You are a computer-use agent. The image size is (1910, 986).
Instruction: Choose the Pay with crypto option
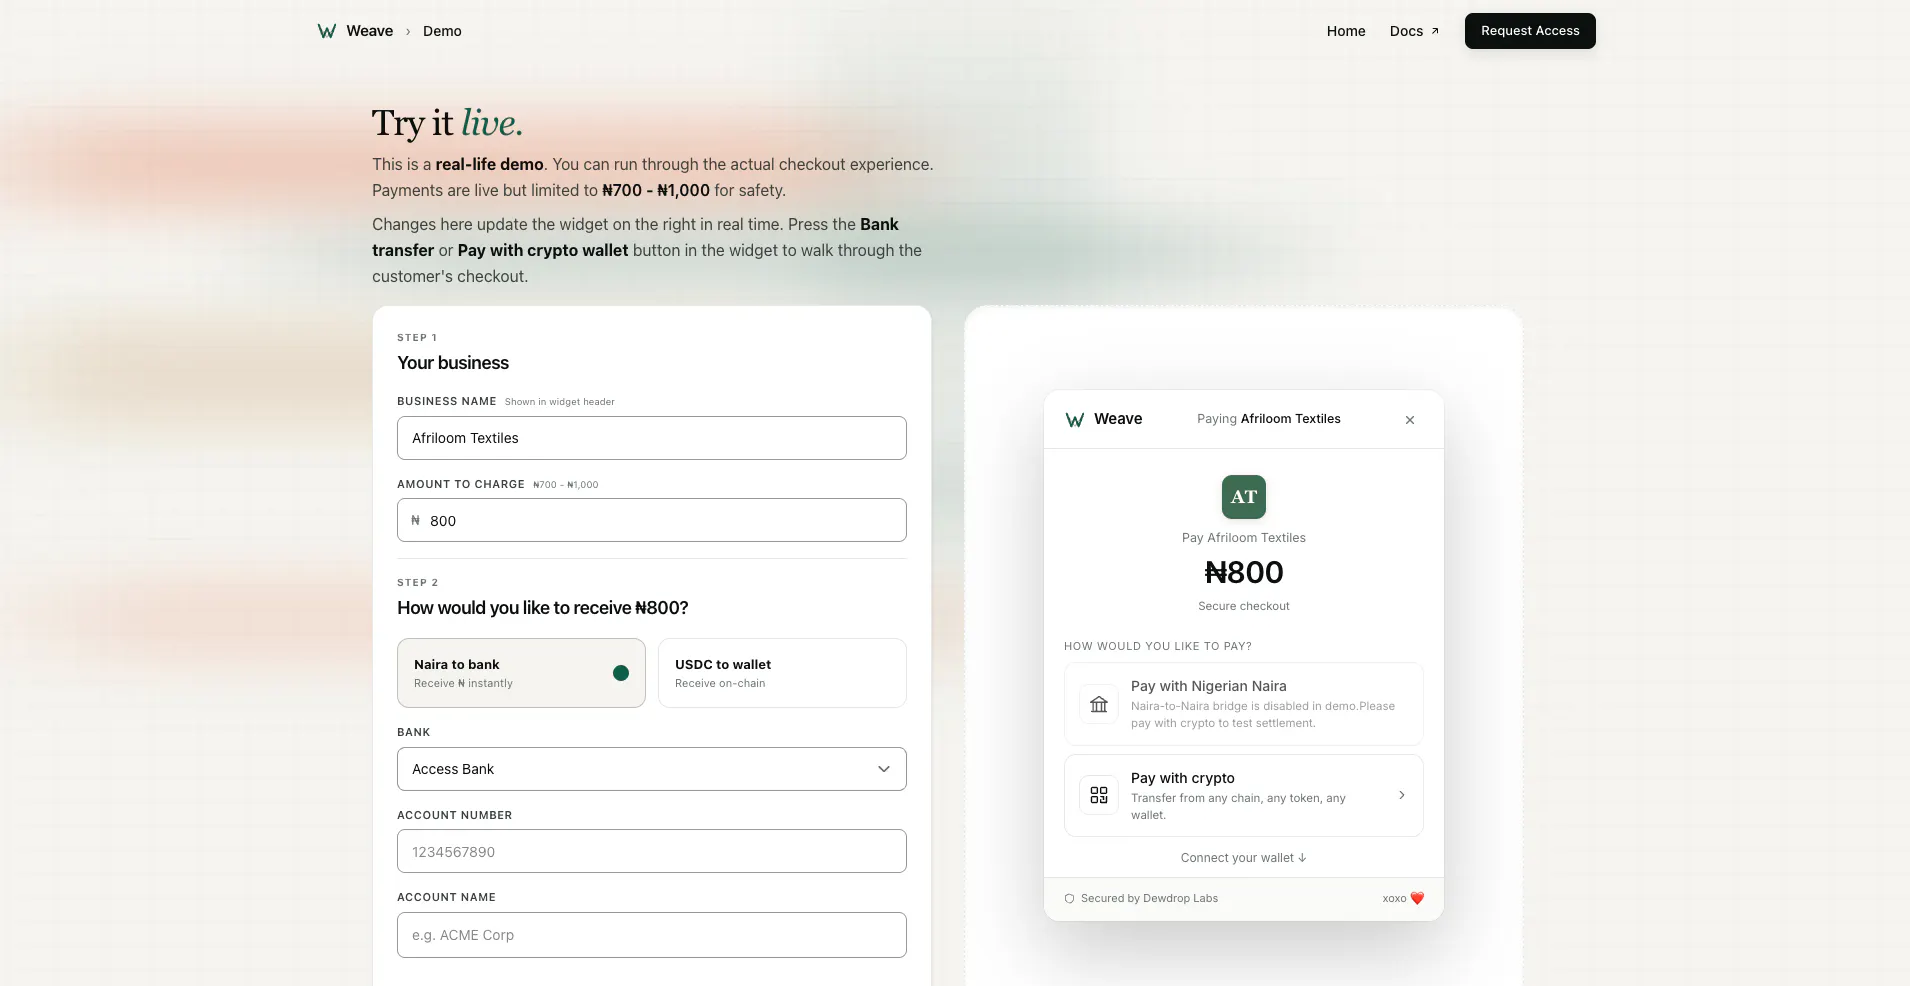coord(1244,795)
